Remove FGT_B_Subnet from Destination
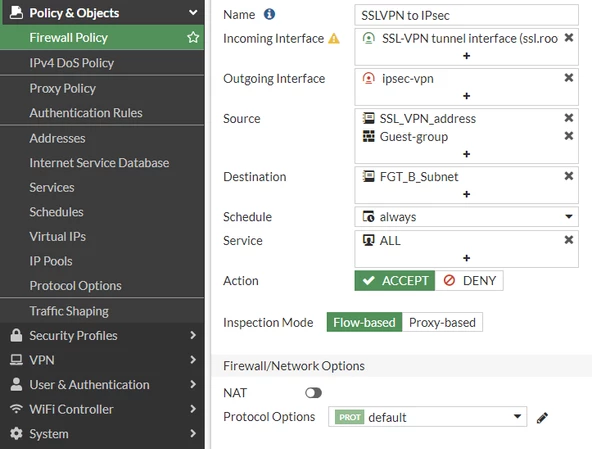592x449 pixels. pos(569,176)
